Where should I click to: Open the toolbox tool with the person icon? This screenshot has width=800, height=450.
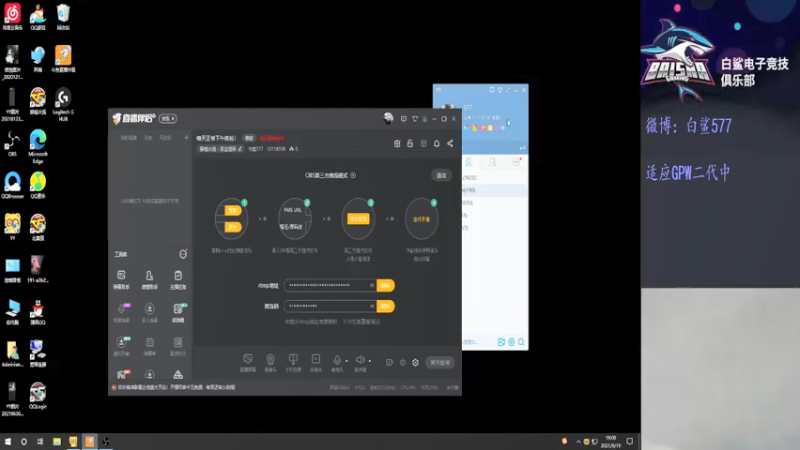[x=149, y=280]
